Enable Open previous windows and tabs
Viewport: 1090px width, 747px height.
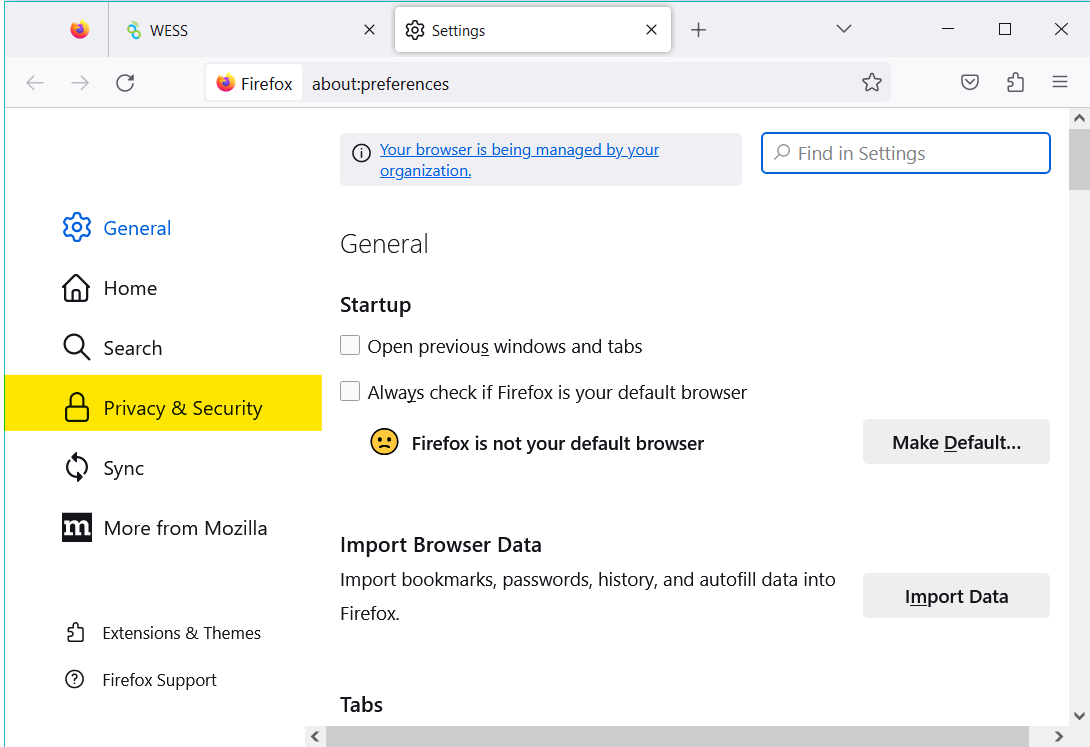click(350, 345)
